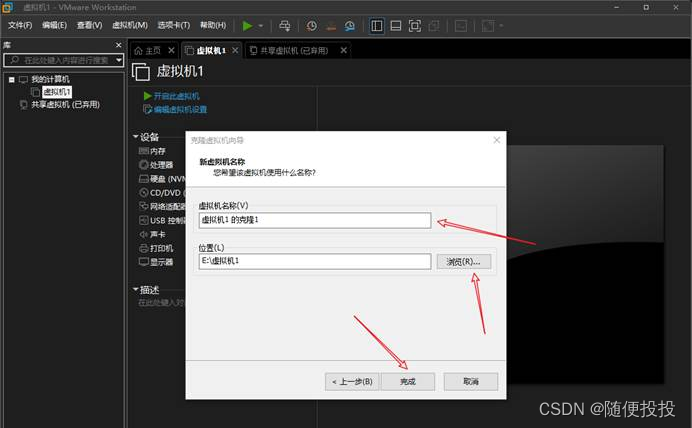Click the 上一步(B) button

[x=352, y=382]
